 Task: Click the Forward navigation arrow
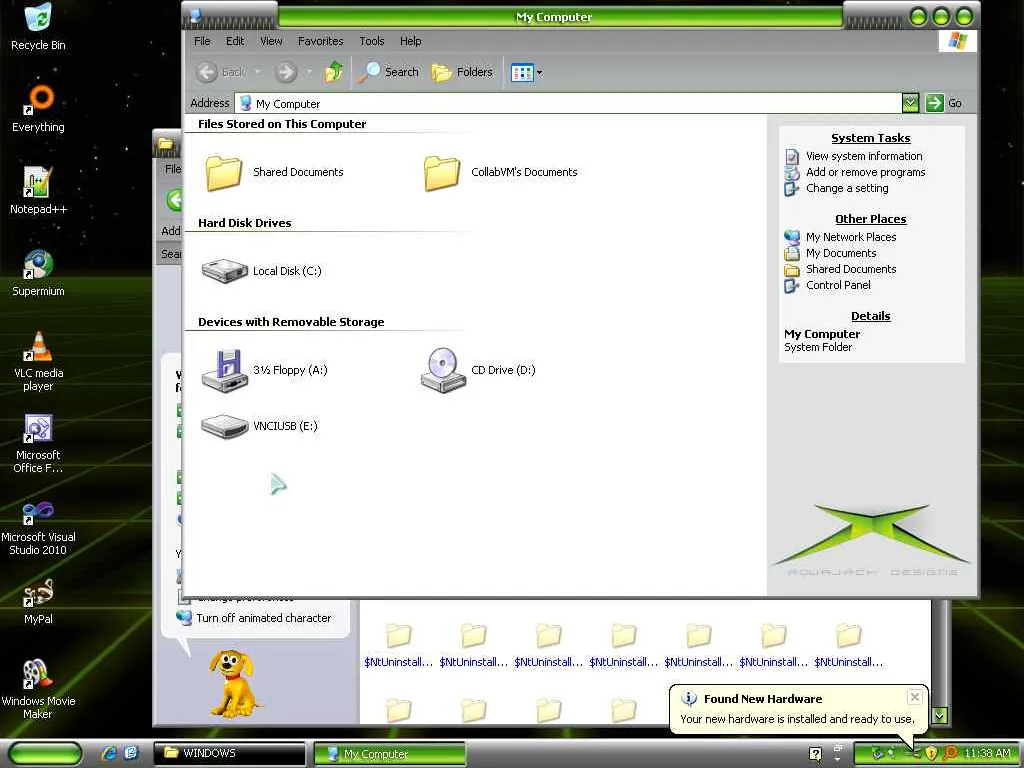click(x=285, y=72)
